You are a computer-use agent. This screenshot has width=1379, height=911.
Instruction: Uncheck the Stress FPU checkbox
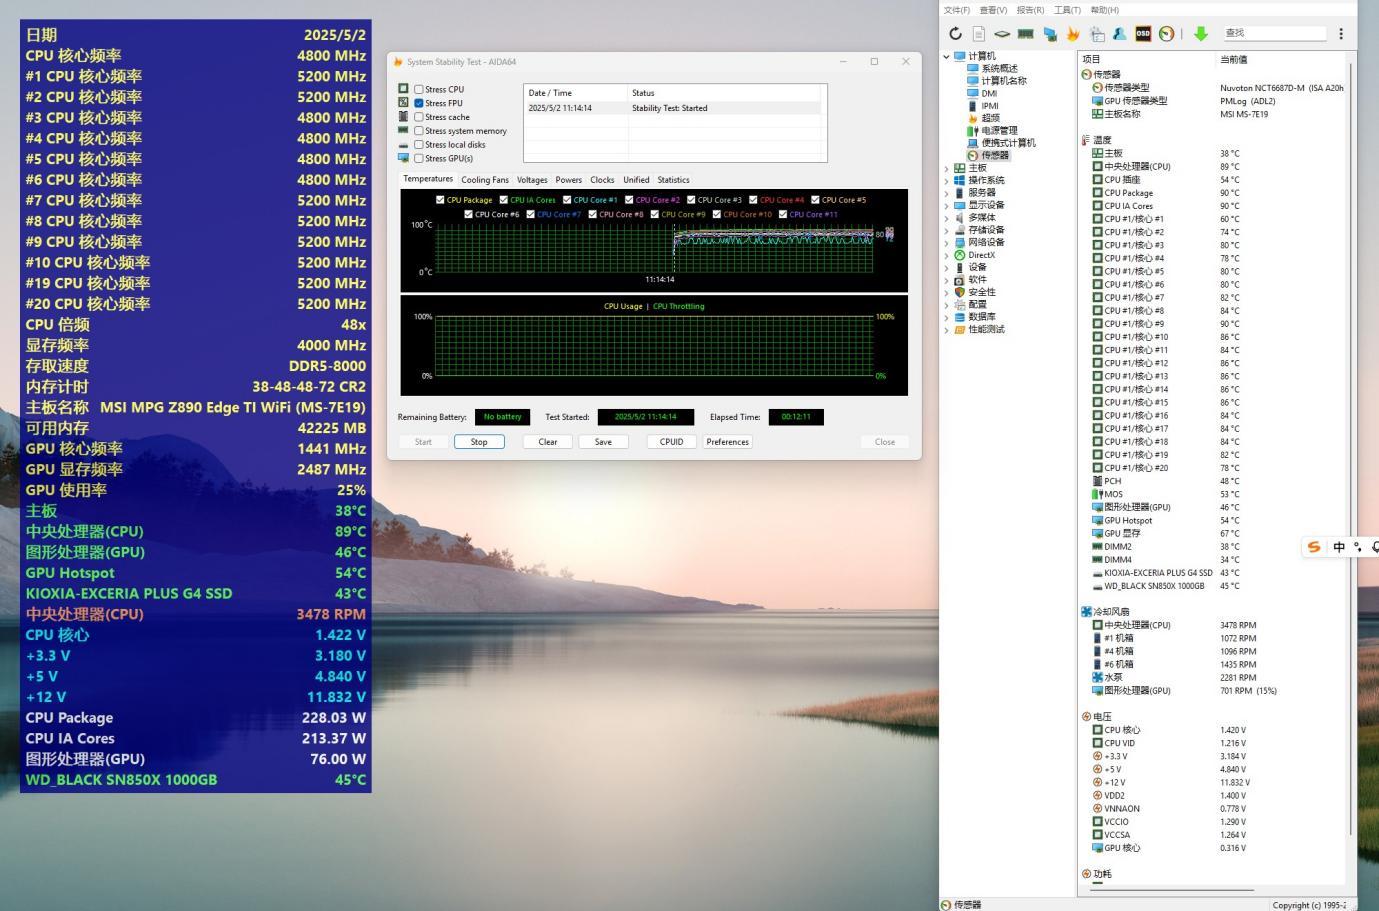419,103
